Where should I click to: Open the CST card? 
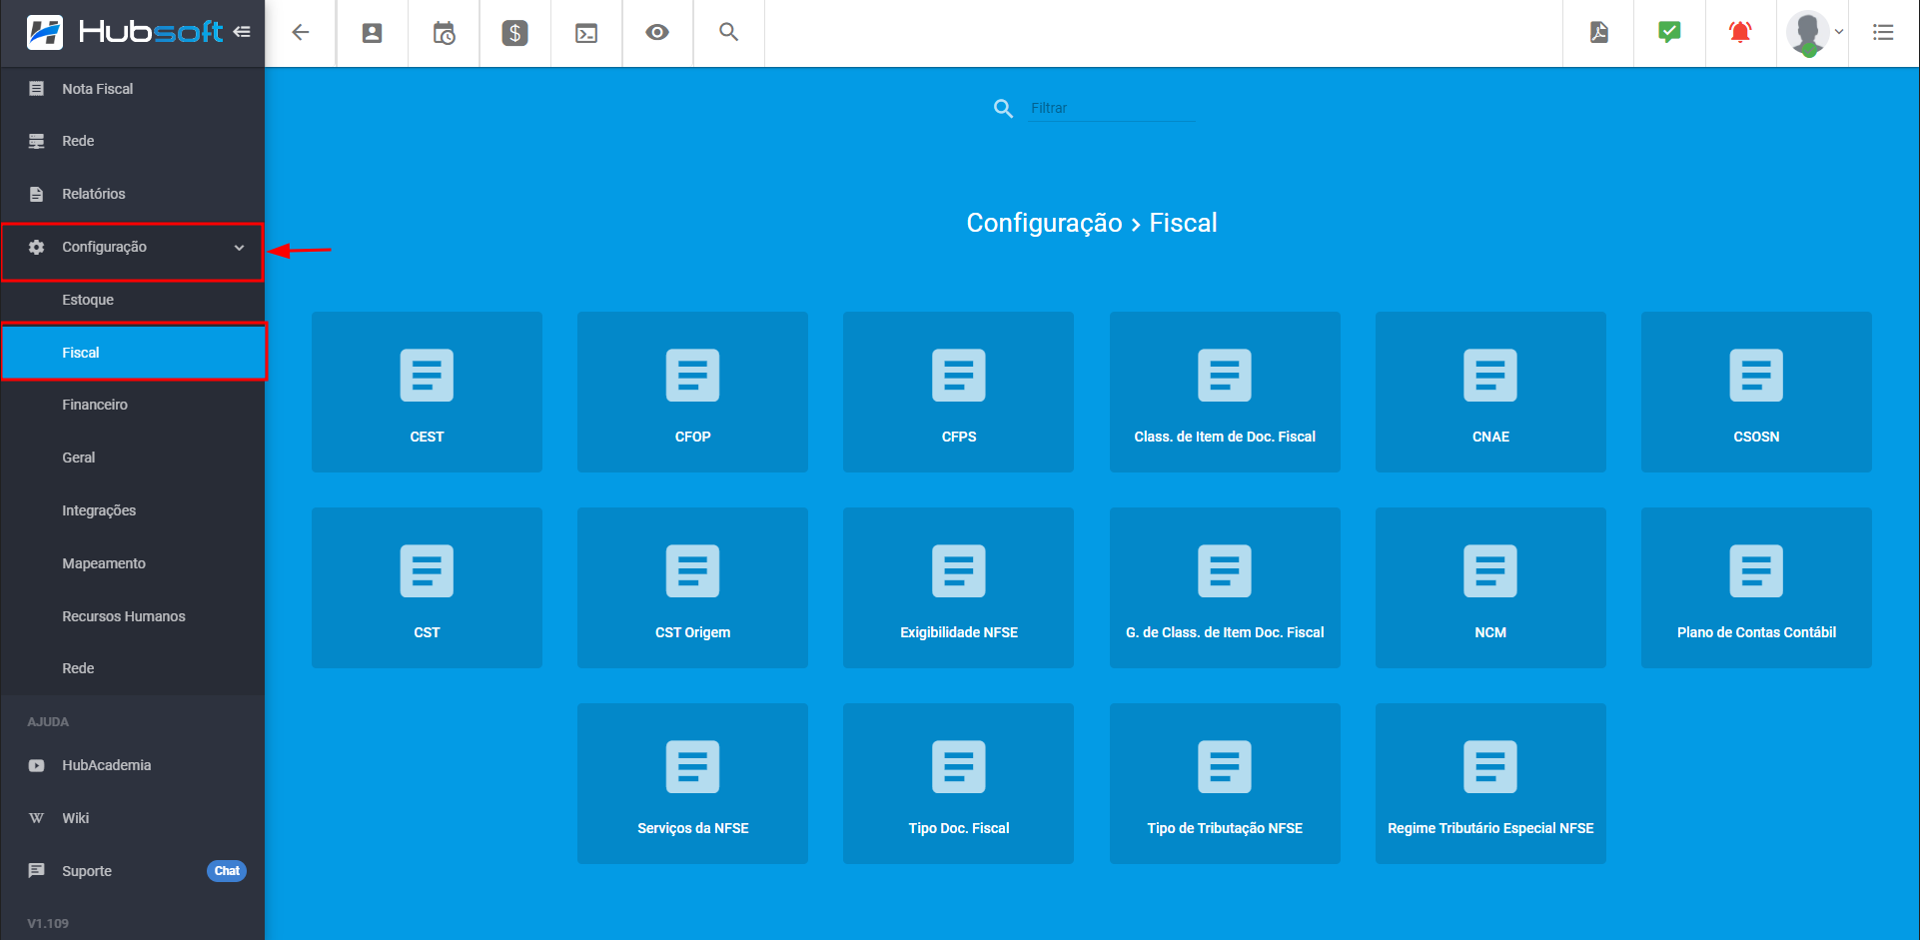click(427, 588)
